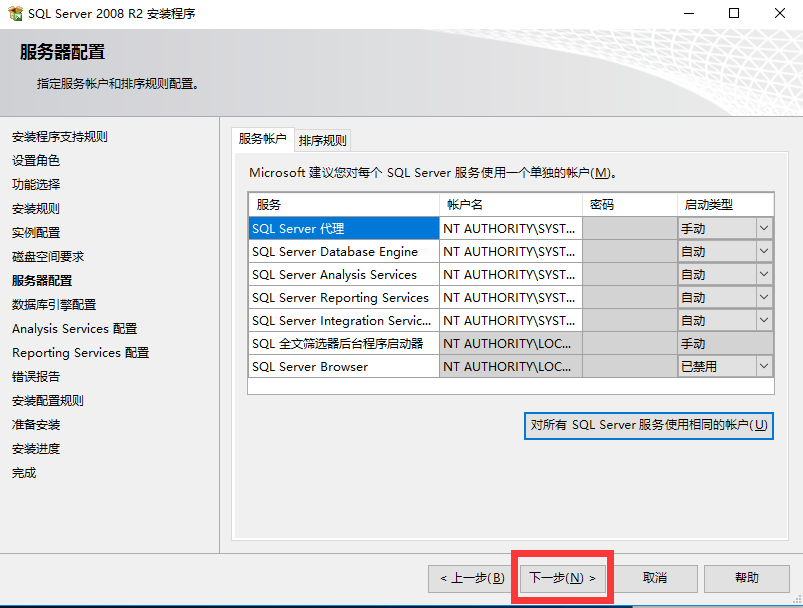803x608 pixels.
Task: Select the 服务帐户 tab
Action: 264,139
